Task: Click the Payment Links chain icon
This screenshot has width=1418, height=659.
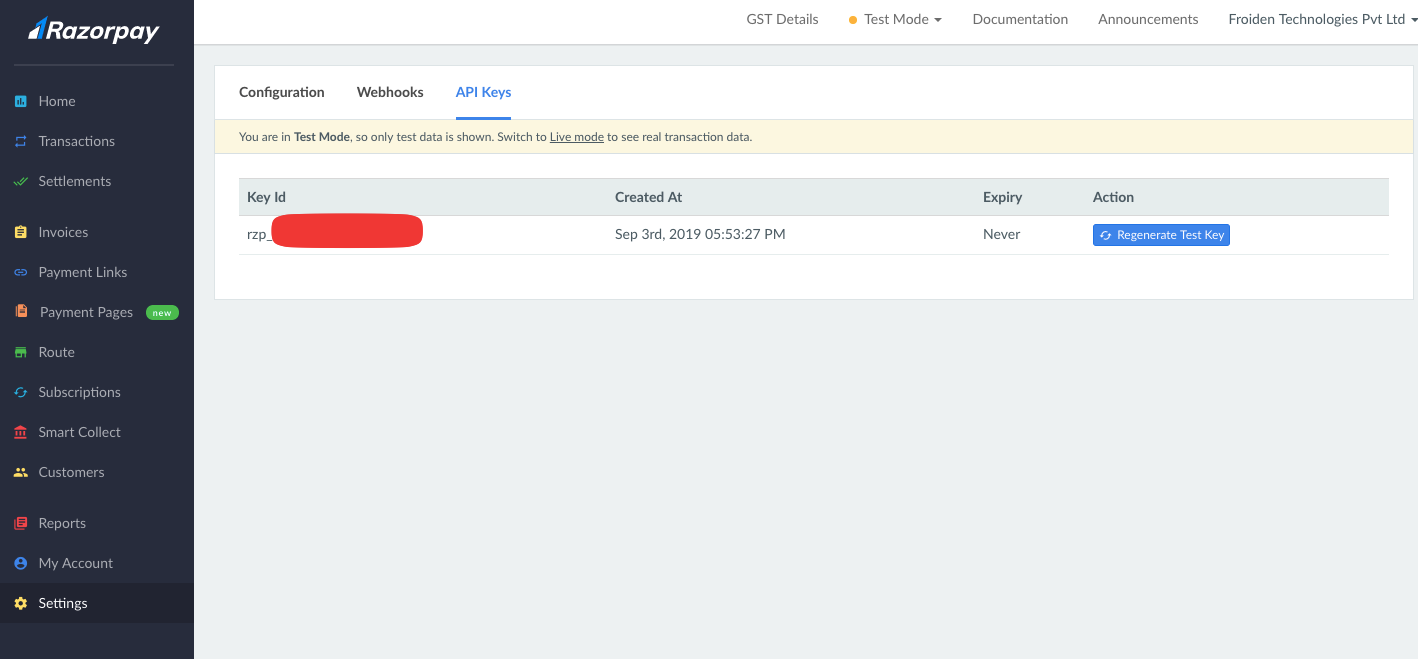Action: tap(20, 272)
